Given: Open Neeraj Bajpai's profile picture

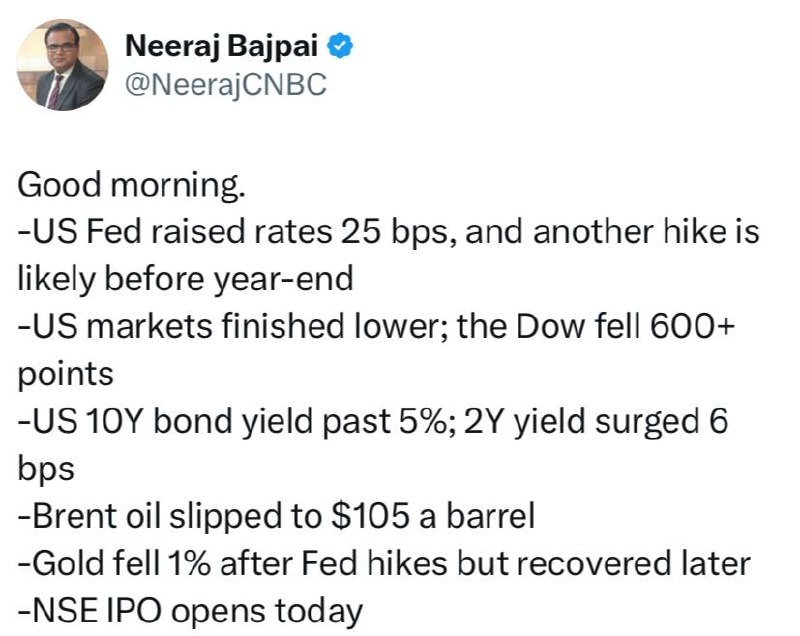Looking at the screenshot, I should pos(62,65).
